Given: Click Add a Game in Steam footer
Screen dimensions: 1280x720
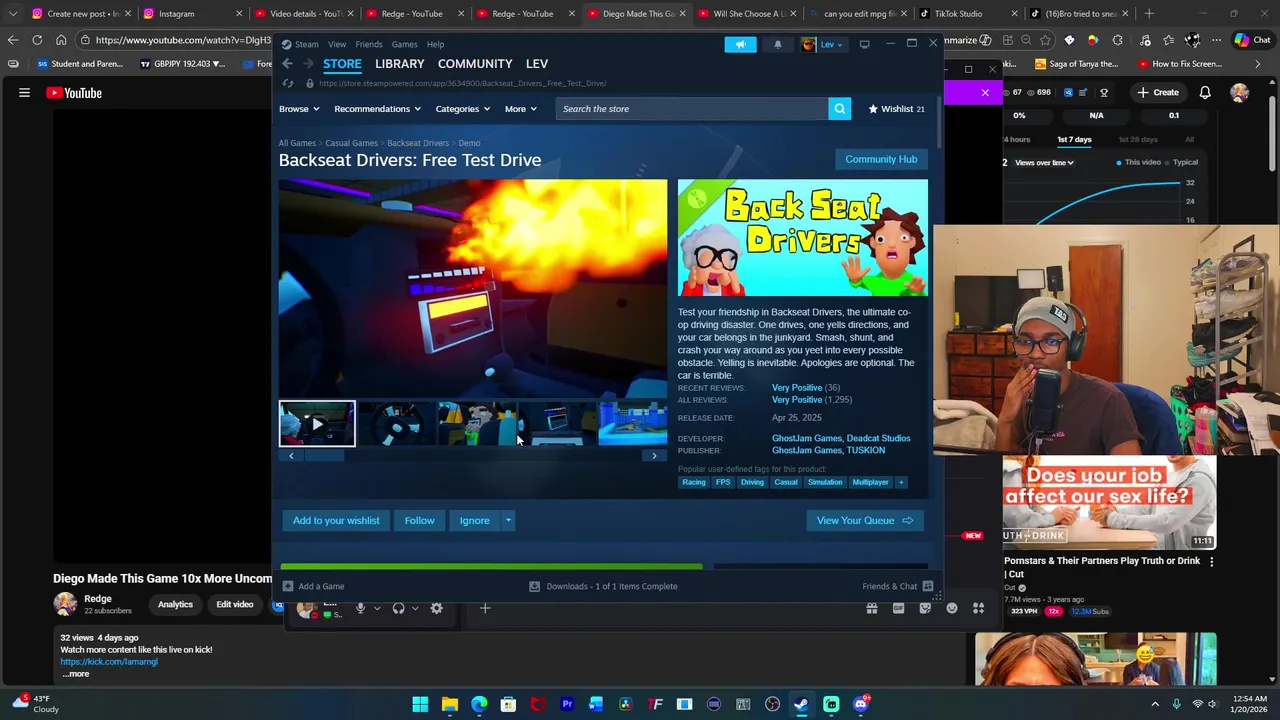Looking at the screenshot, I should (314, 586).
